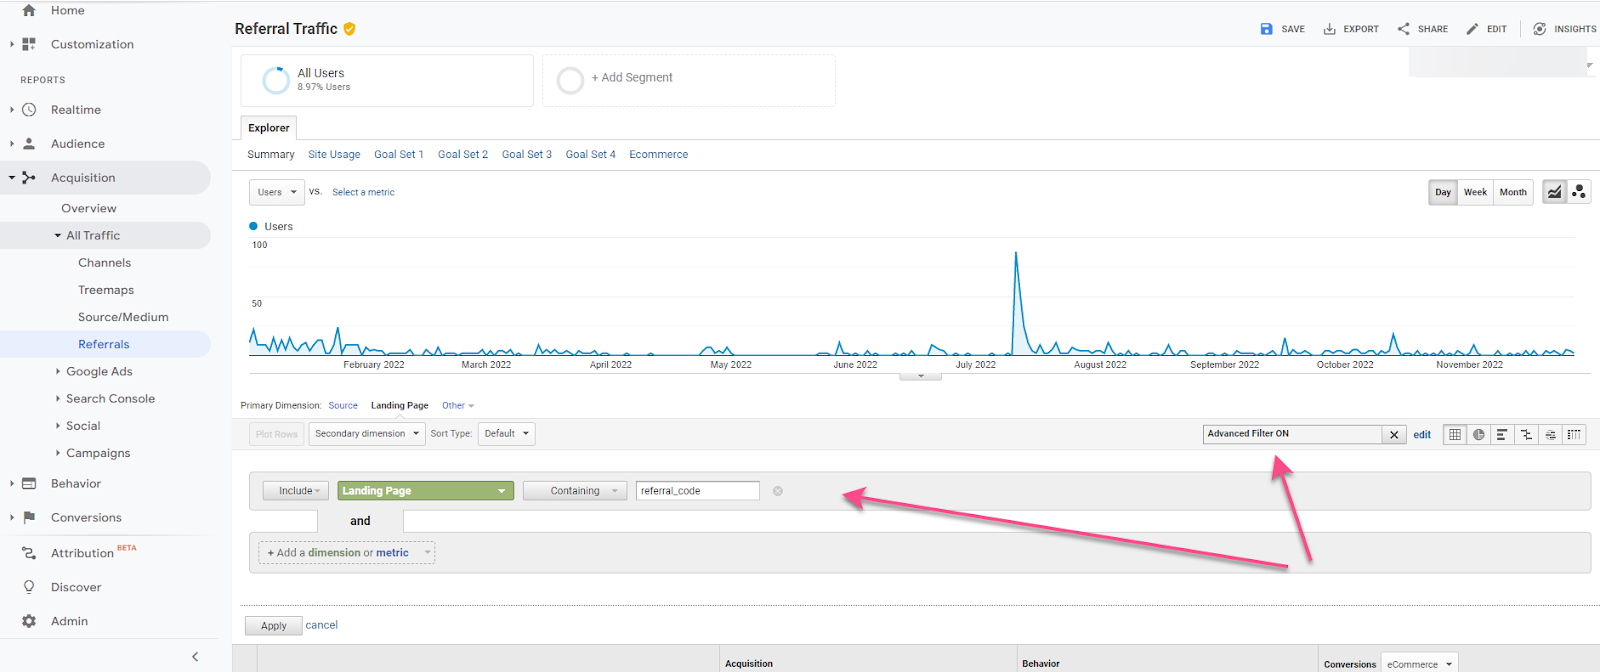This screenshot has height=672, width=1600.
Task: Click the referral_code filter text field
Action: pyautogui.click(x=698, y=491)
